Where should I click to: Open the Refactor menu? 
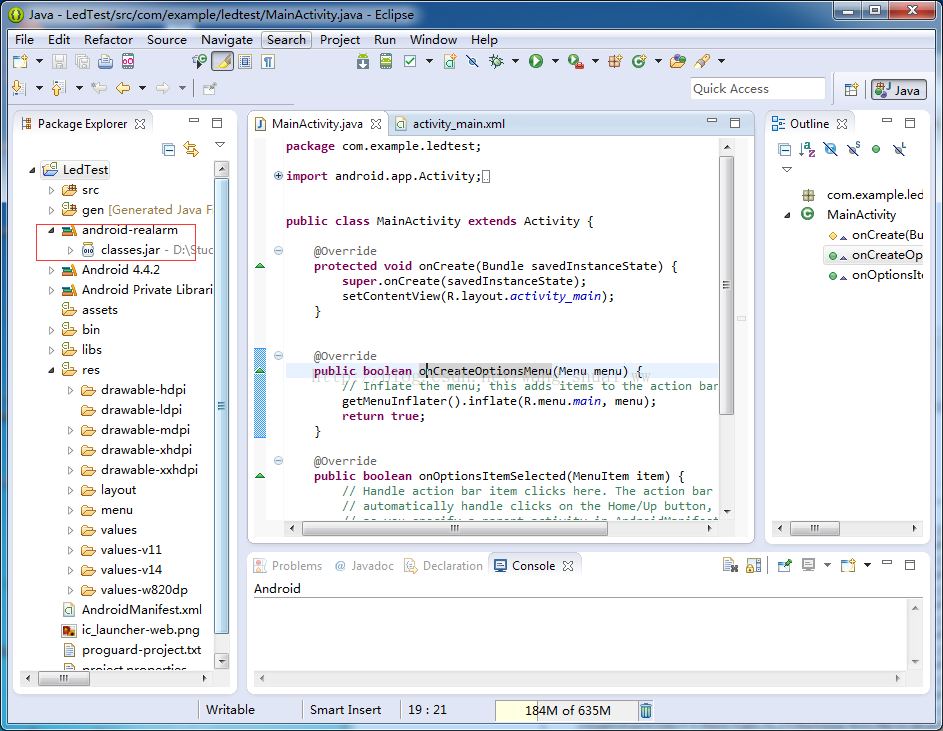click(x=108, y=40)
